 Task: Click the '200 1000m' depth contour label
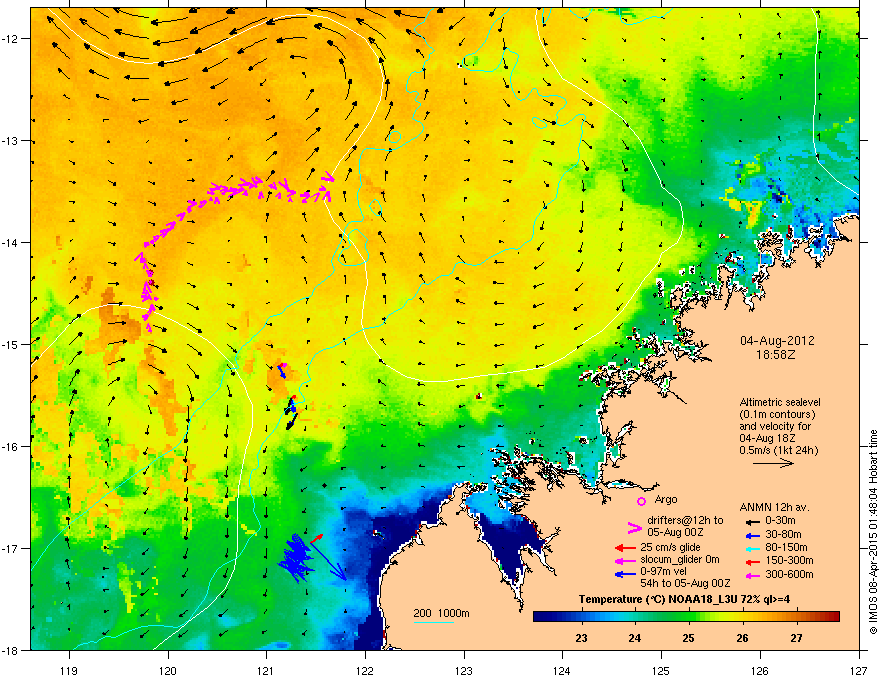[441, 613]
